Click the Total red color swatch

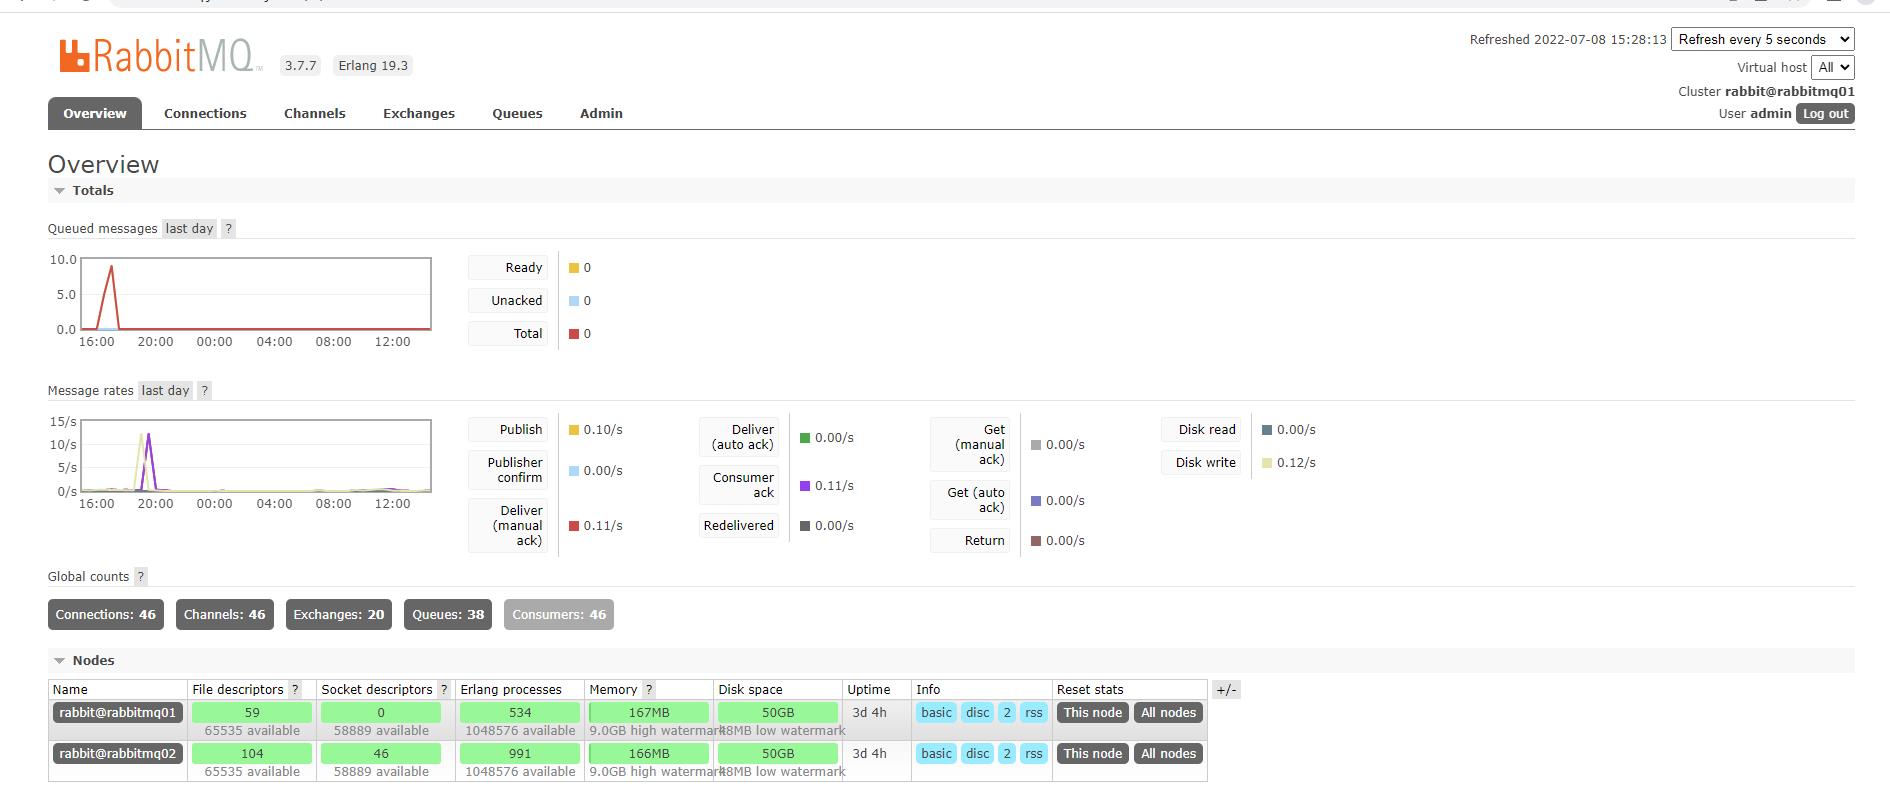point(574,334)
